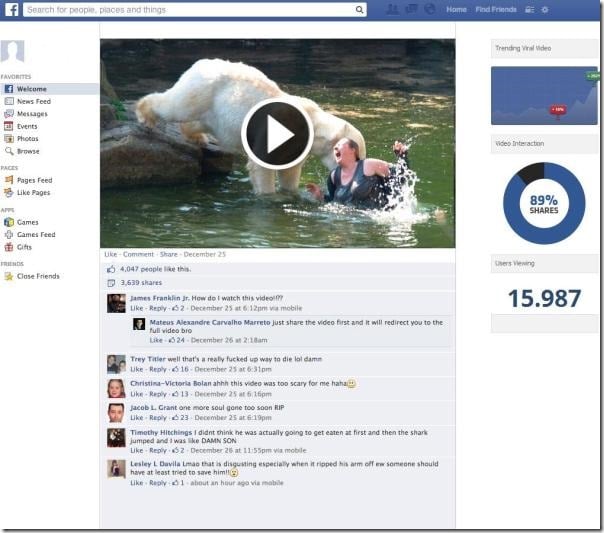604x533 pixels.
Task: Click Share under the video
Action: [169, 254]
